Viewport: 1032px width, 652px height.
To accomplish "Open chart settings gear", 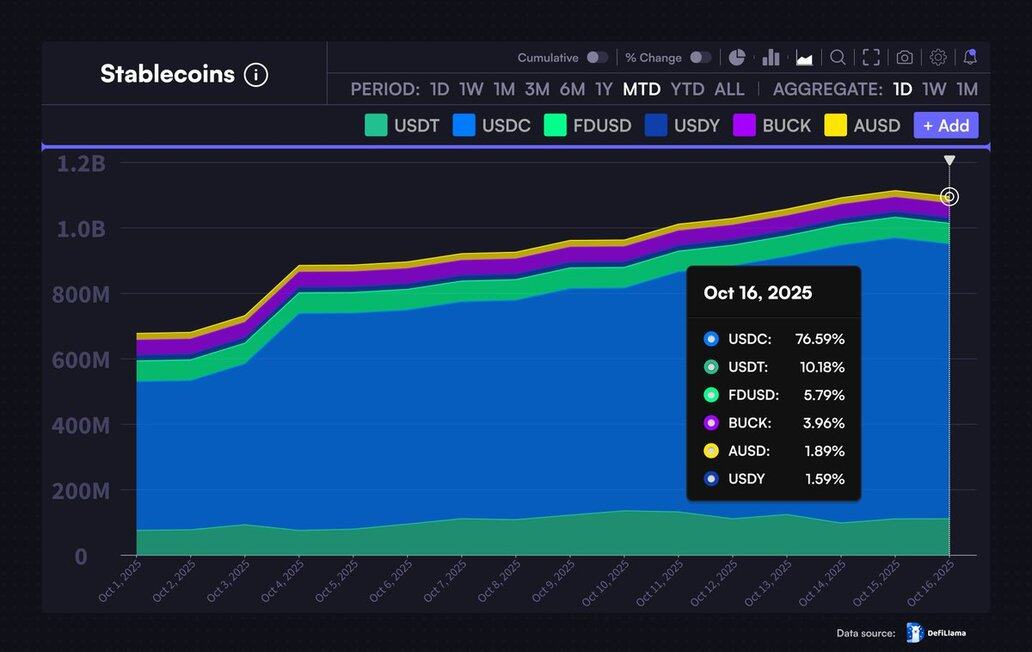I will coord(938,58).
